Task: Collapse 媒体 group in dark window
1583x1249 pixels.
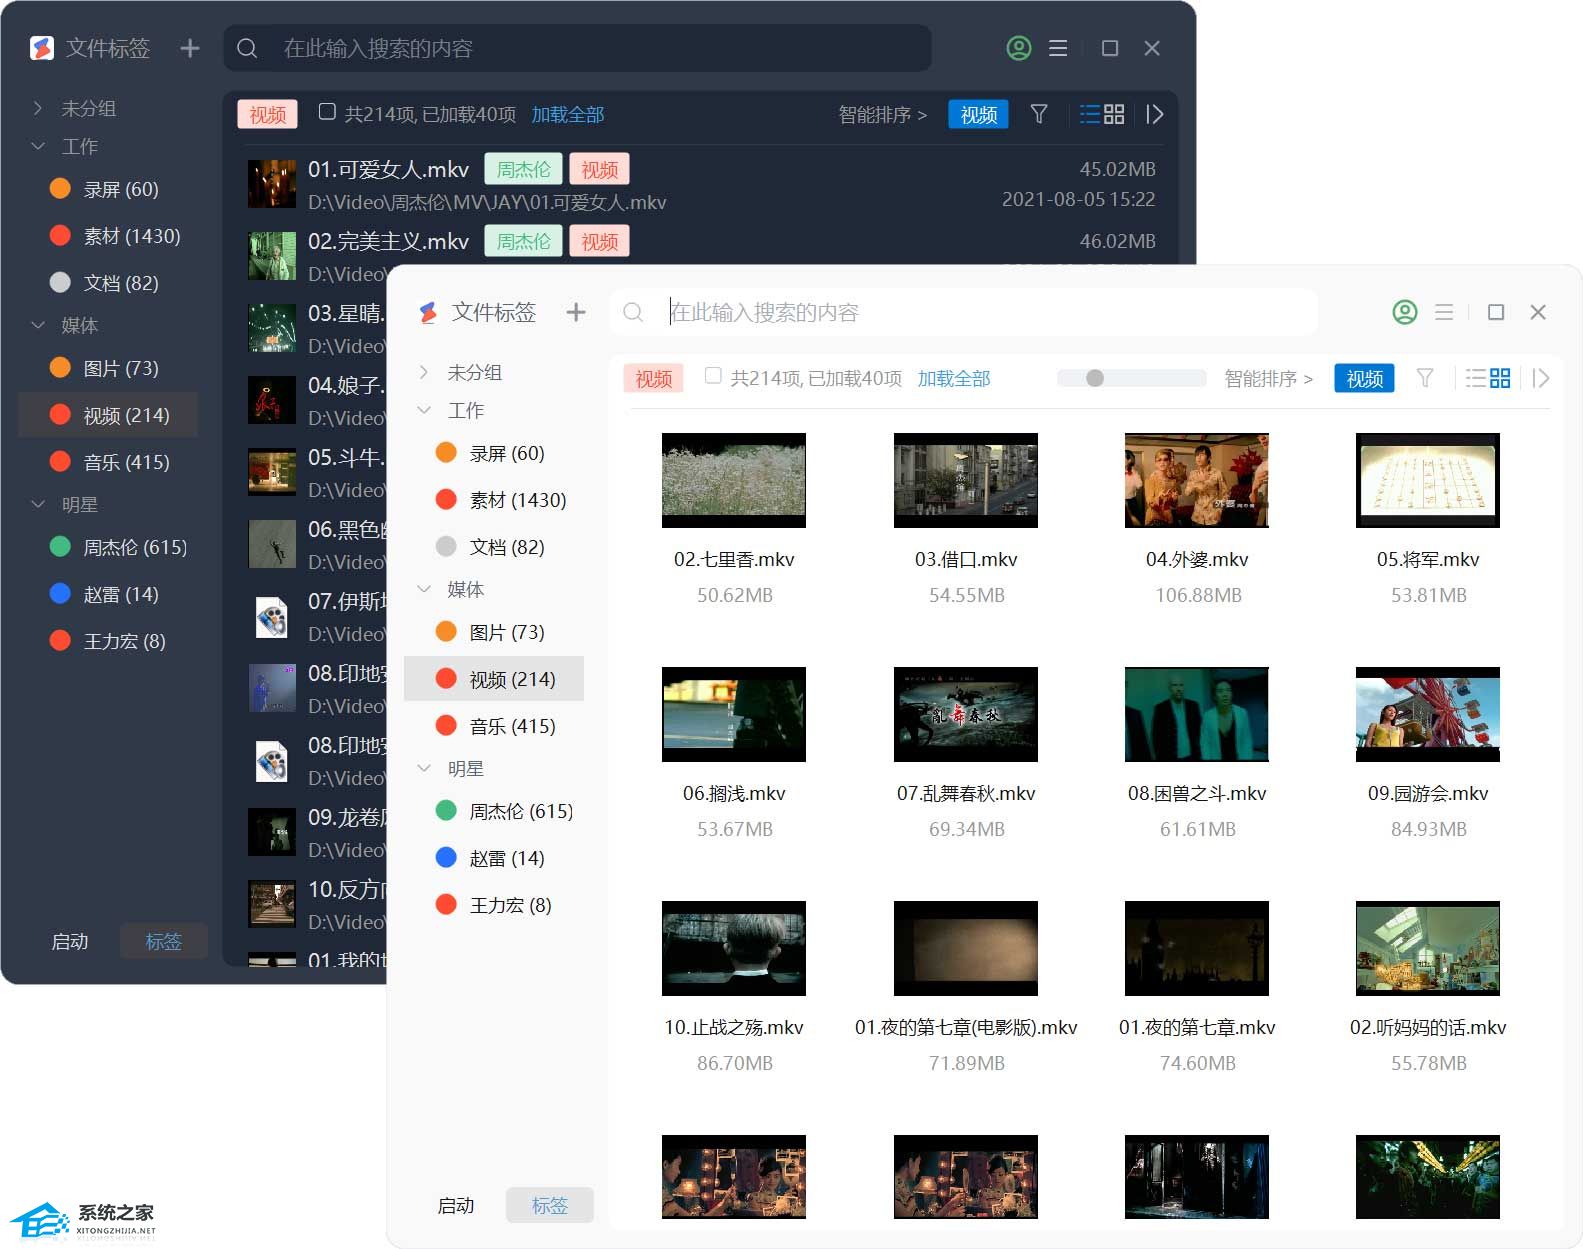Action: point(38,325)
